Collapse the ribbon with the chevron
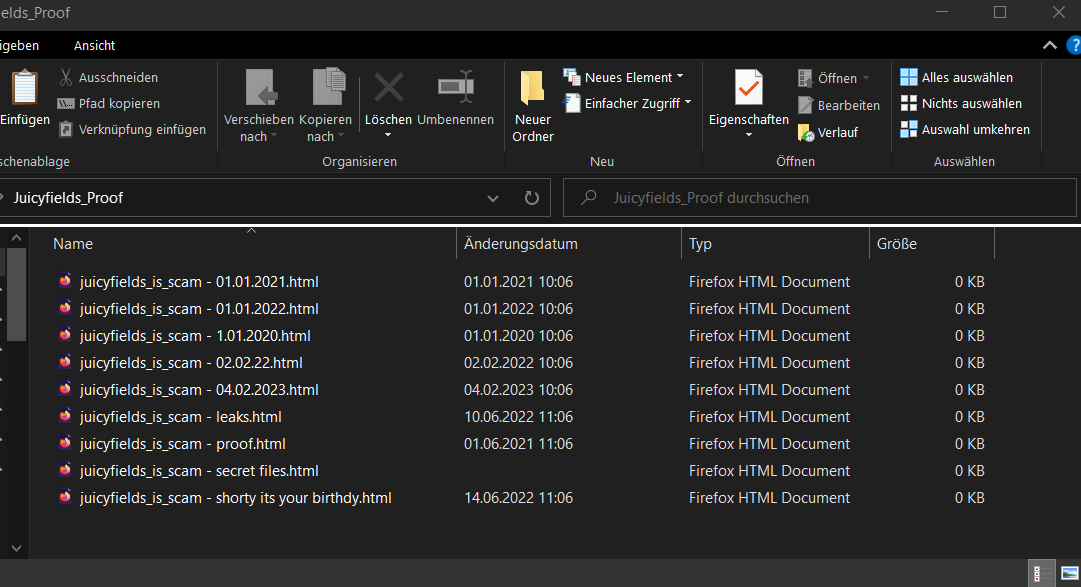 [1049, 46]
